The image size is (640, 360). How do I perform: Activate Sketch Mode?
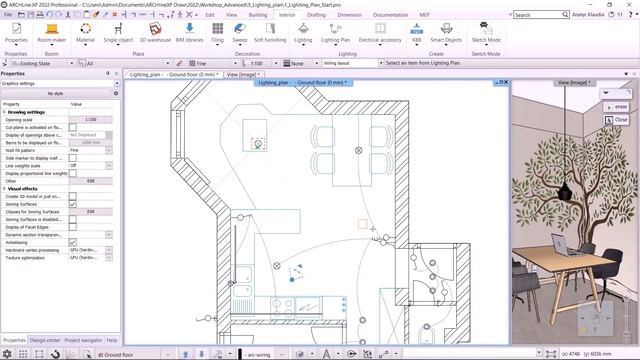[x=486, y=33]
